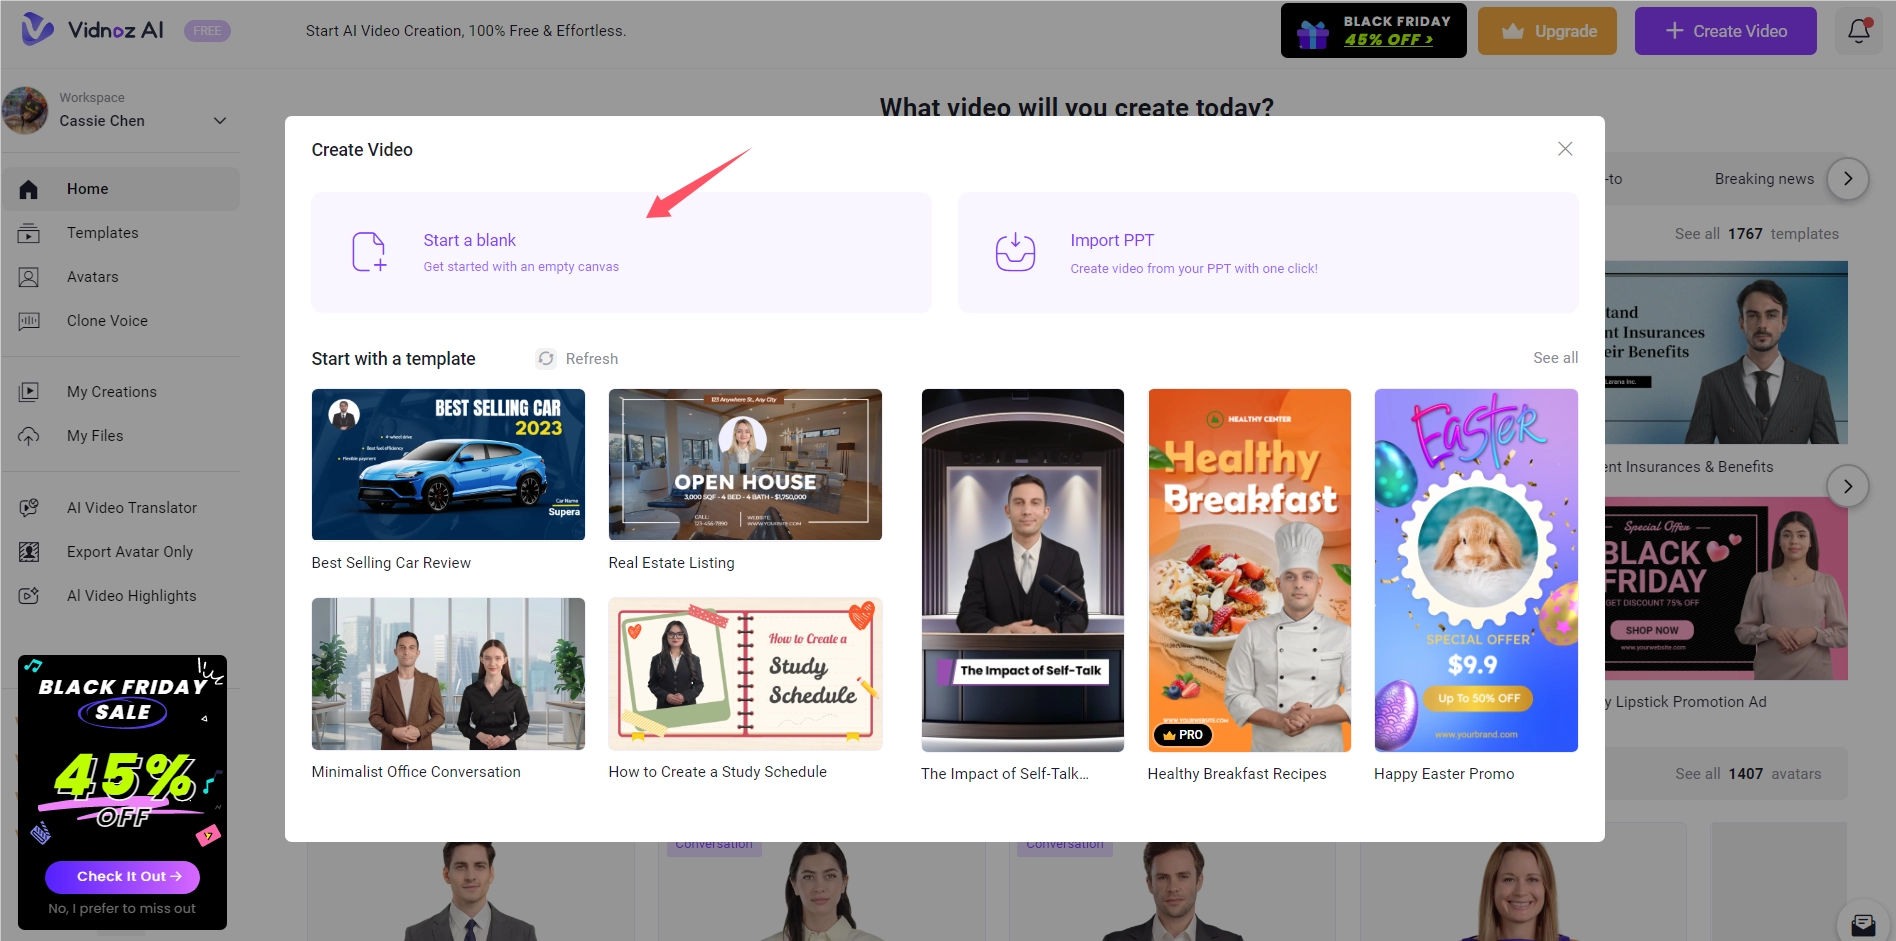Click the Refresh templates icon
Screen dimensions: 1896x941
point(546,359)
